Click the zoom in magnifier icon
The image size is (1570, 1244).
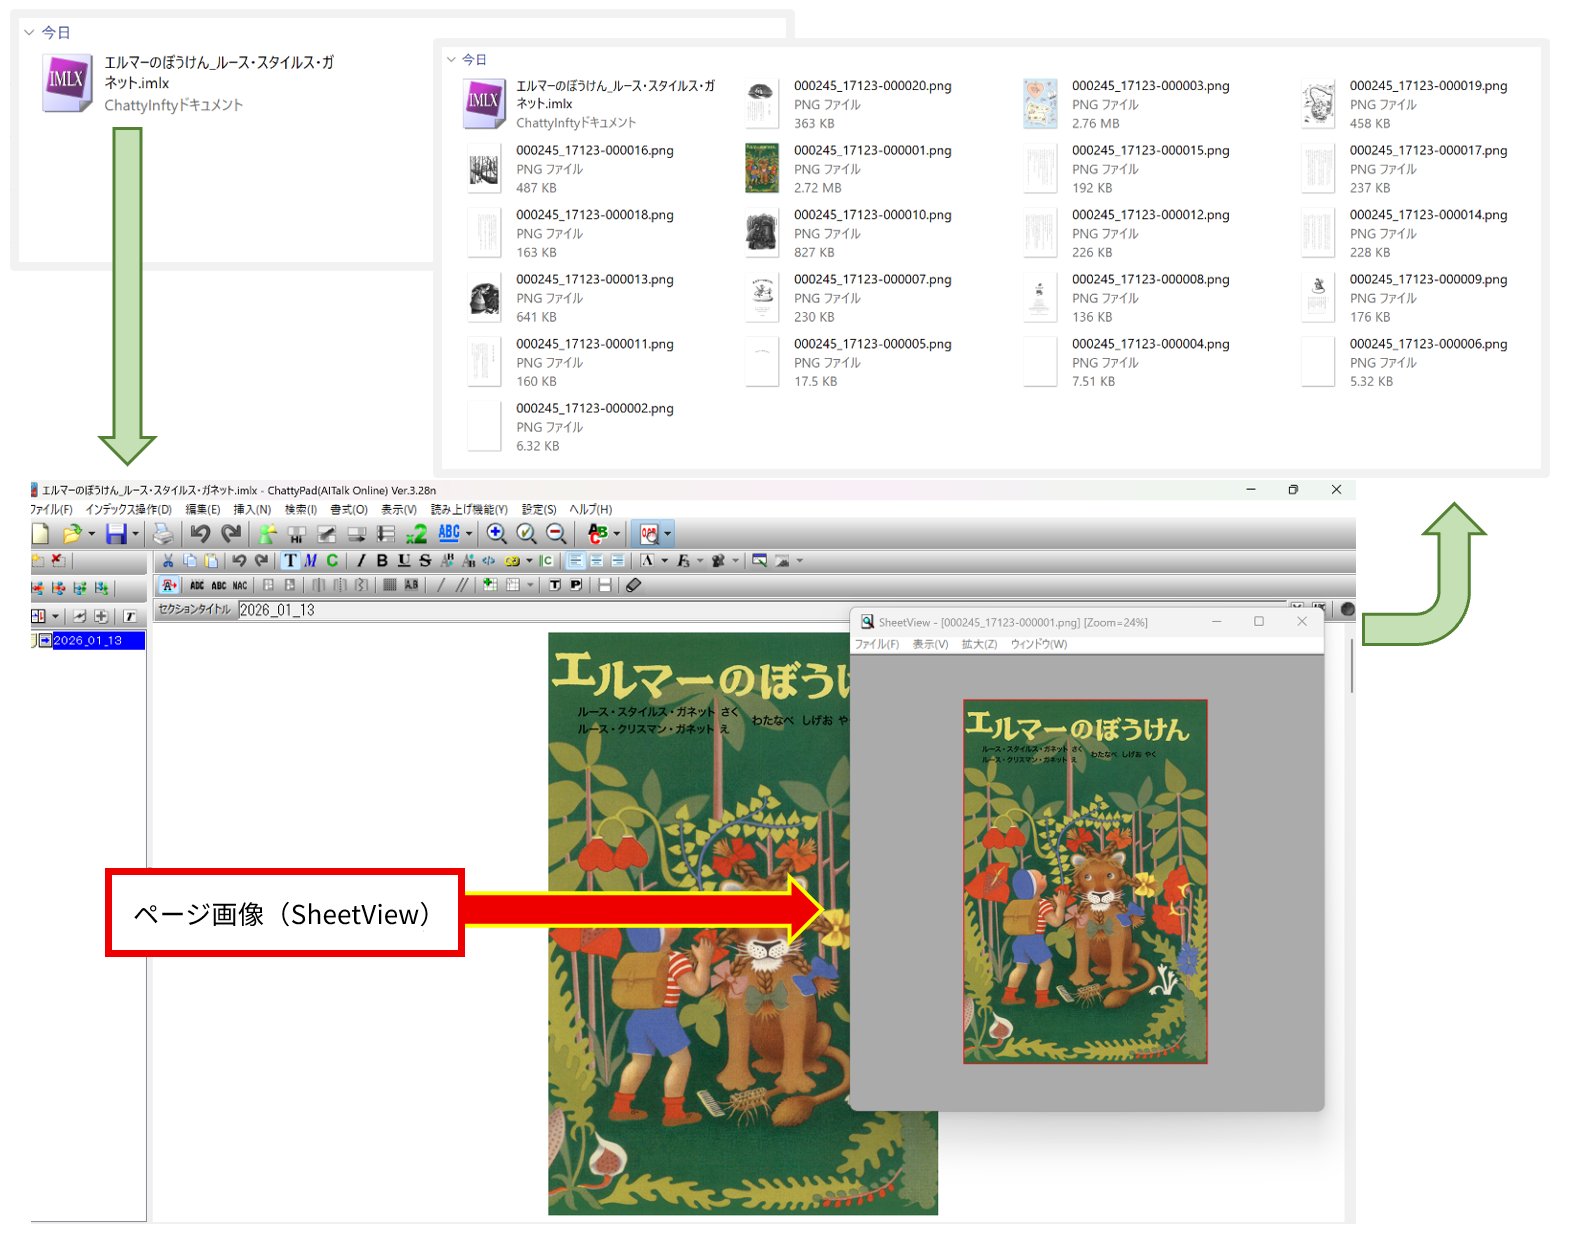tap(496, 534)
